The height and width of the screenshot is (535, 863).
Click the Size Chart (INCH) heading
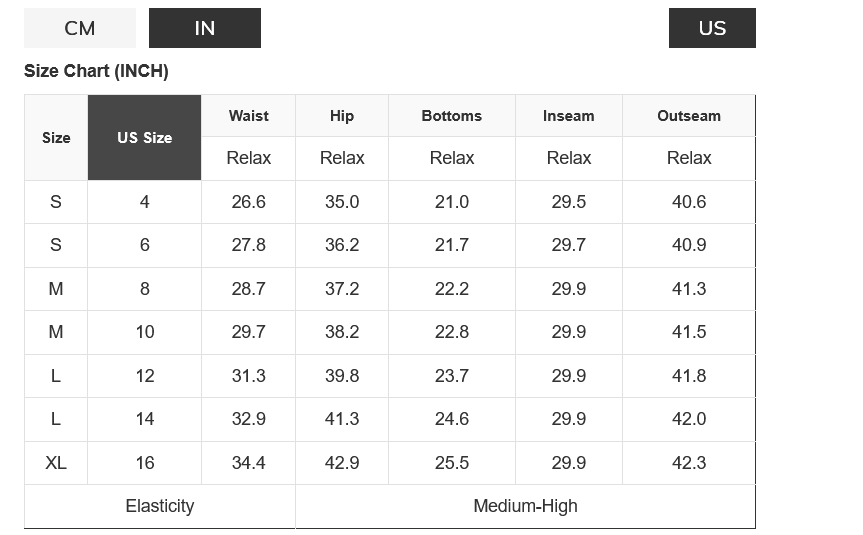(x=96, y=71)
